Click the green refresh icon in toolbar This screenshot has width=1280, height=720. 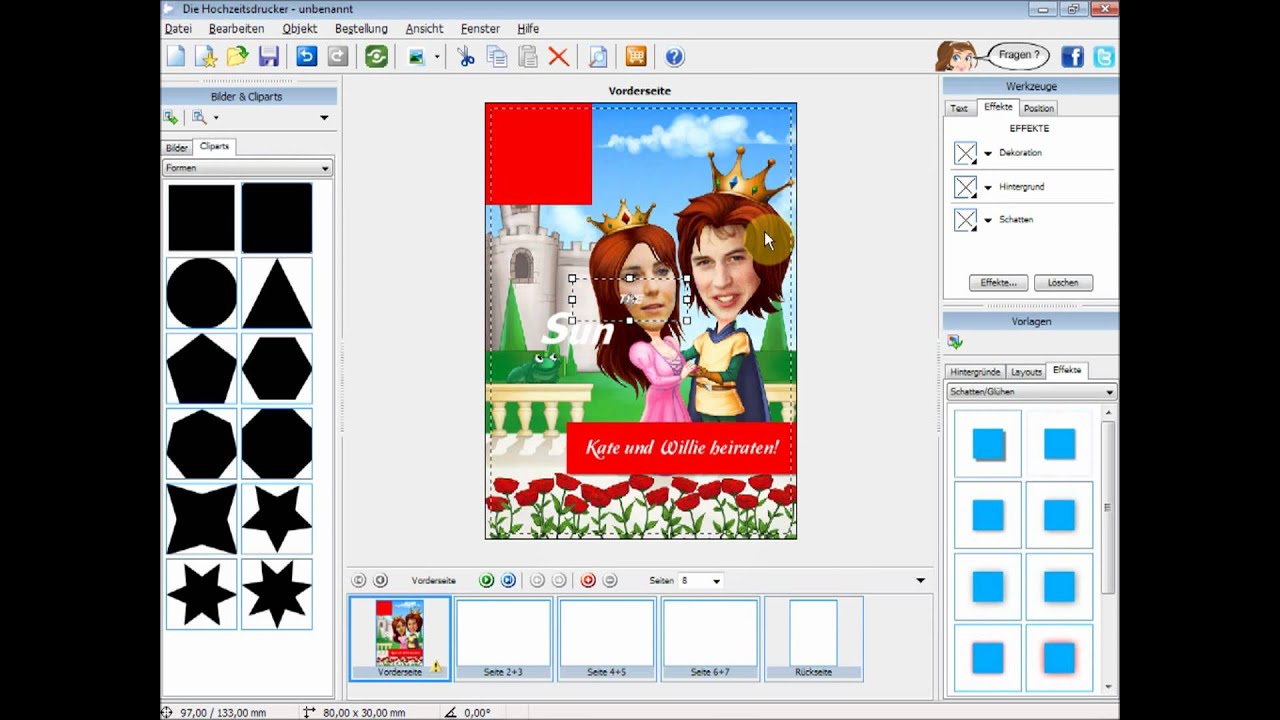click(377, 57)
